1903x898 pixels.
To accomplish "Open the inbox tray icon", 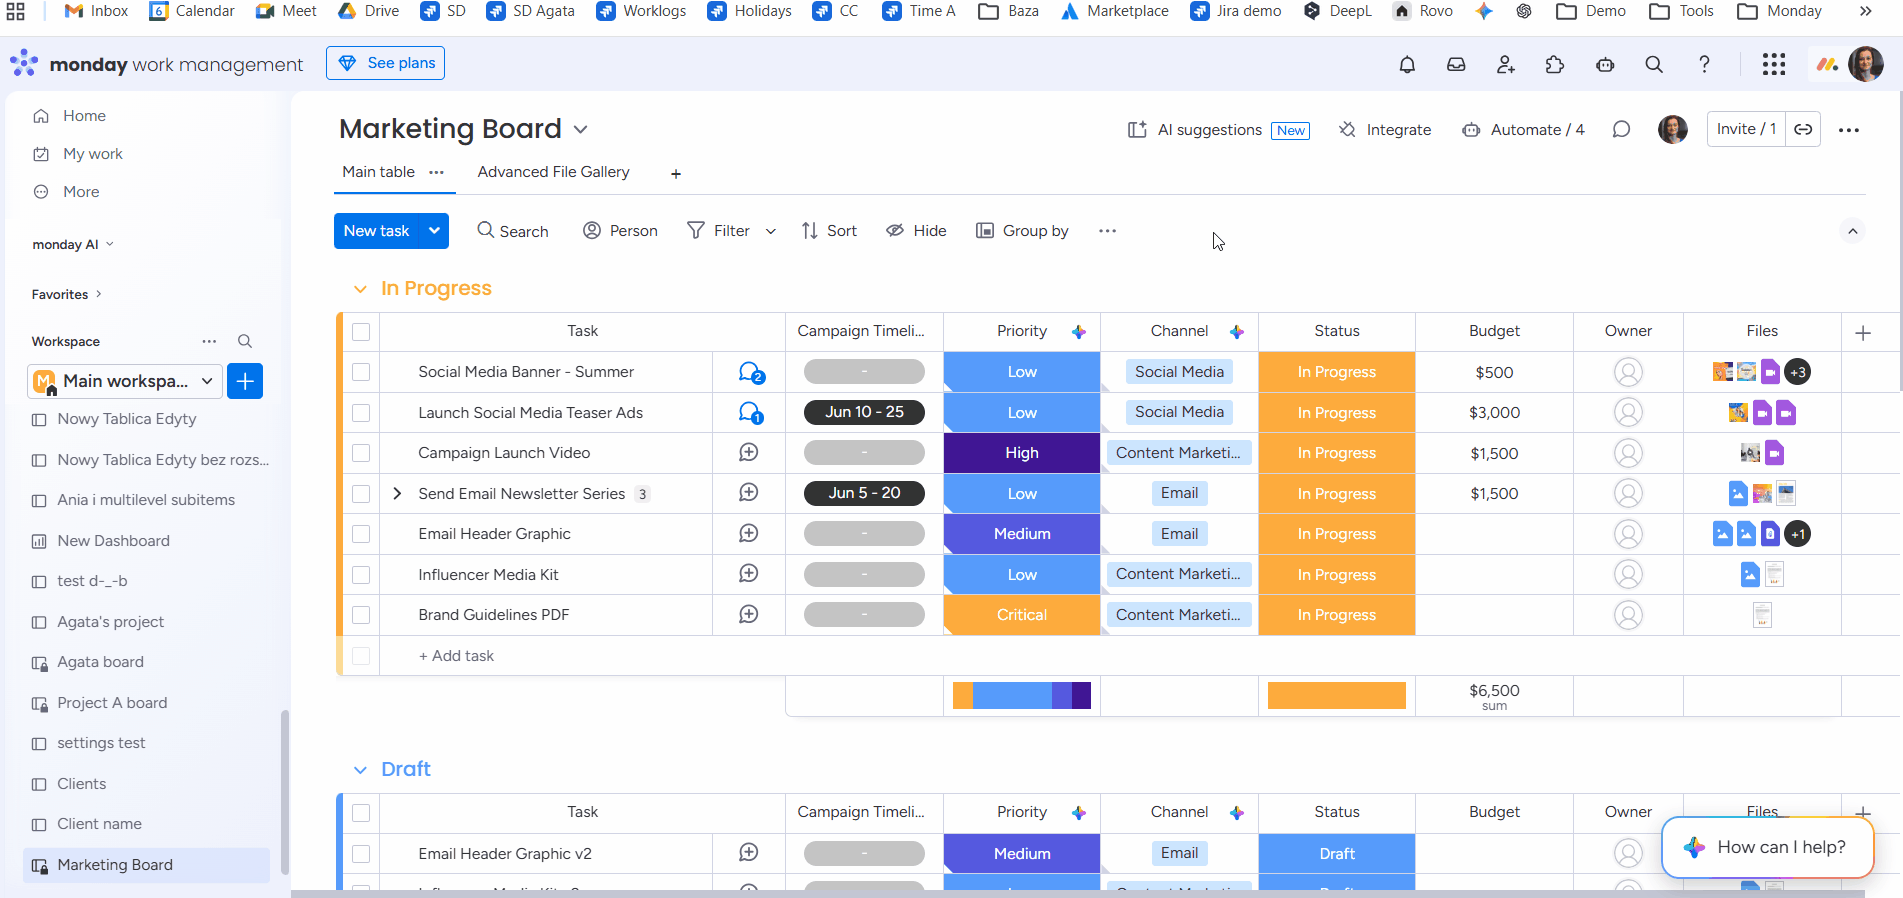I will 1456,65.
